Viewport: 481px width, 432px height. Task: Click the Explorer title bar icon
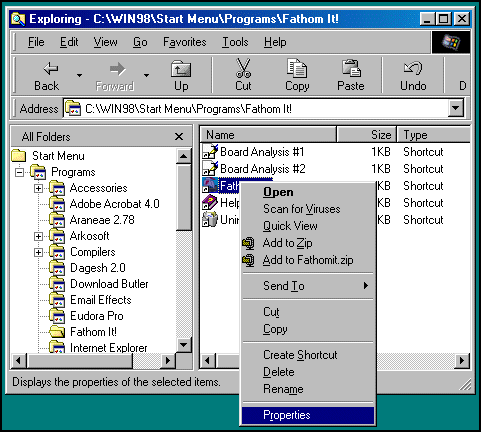(18, 19)
